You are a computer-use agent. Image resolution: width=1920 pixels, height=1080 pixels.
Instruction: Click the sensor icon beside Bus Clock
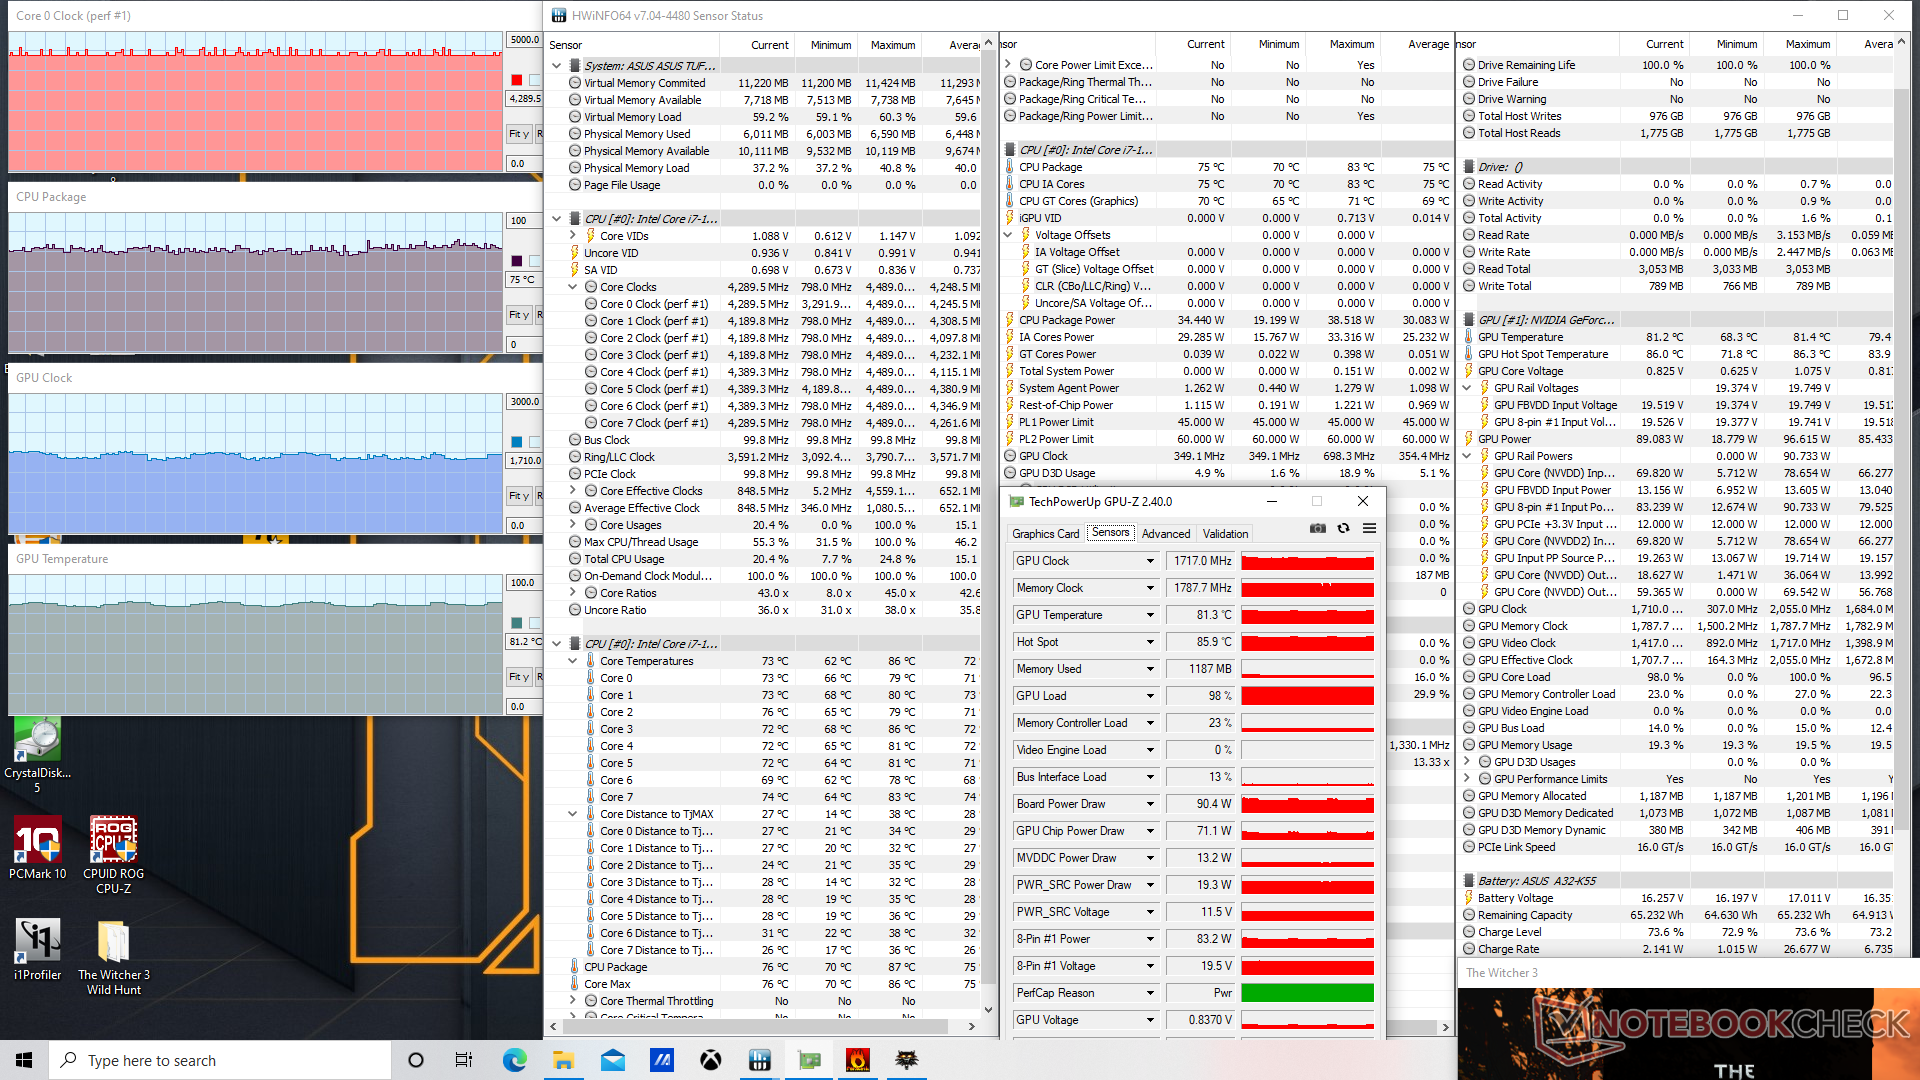pyautogui.click(x=575, y=440)
